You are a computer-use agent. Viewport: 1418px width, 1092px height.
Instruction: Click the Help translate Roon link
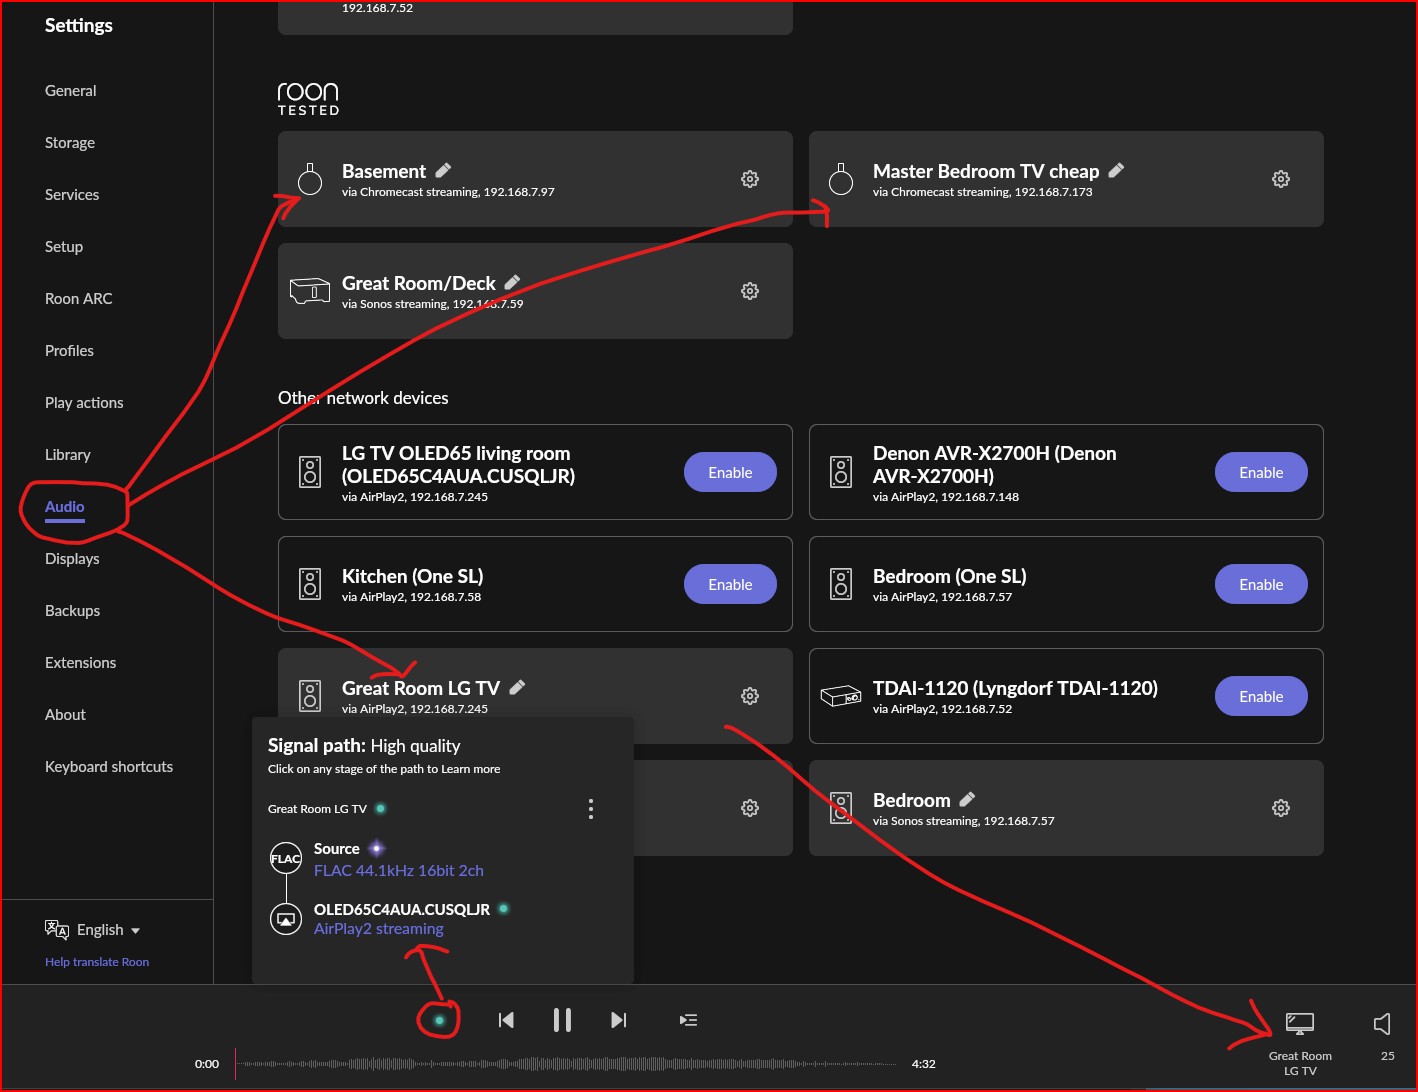(x=97, y=962)
